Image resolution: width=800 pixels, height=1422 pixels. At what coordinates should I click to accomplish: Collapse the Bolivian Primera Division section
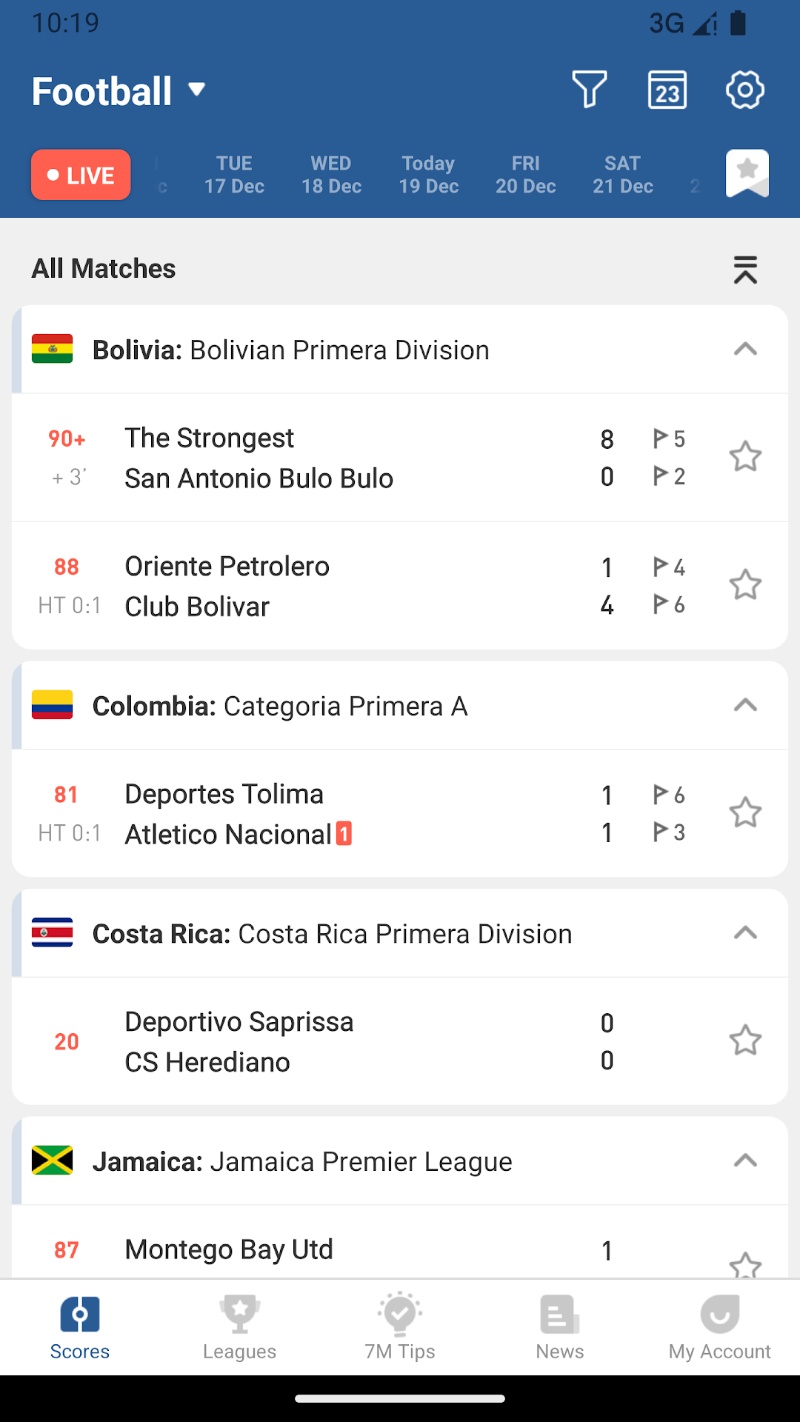tap(745, 349)
